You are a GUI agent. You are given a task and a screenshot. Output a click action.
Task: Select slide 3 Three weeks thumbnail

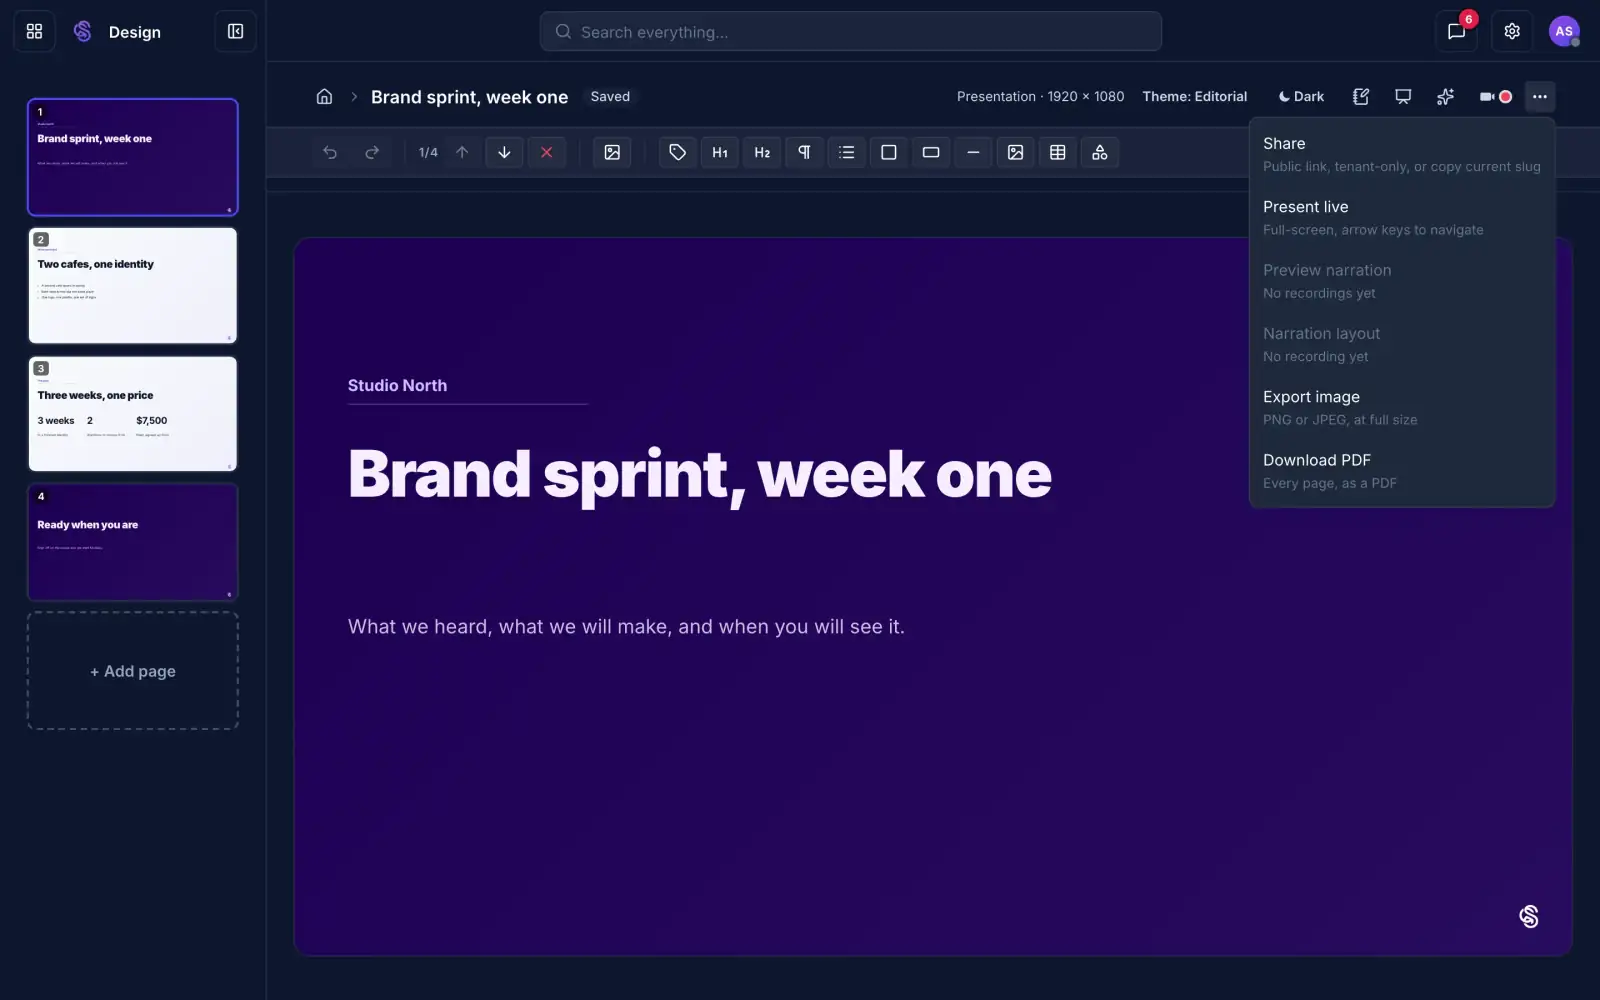(x=133, y=414)
